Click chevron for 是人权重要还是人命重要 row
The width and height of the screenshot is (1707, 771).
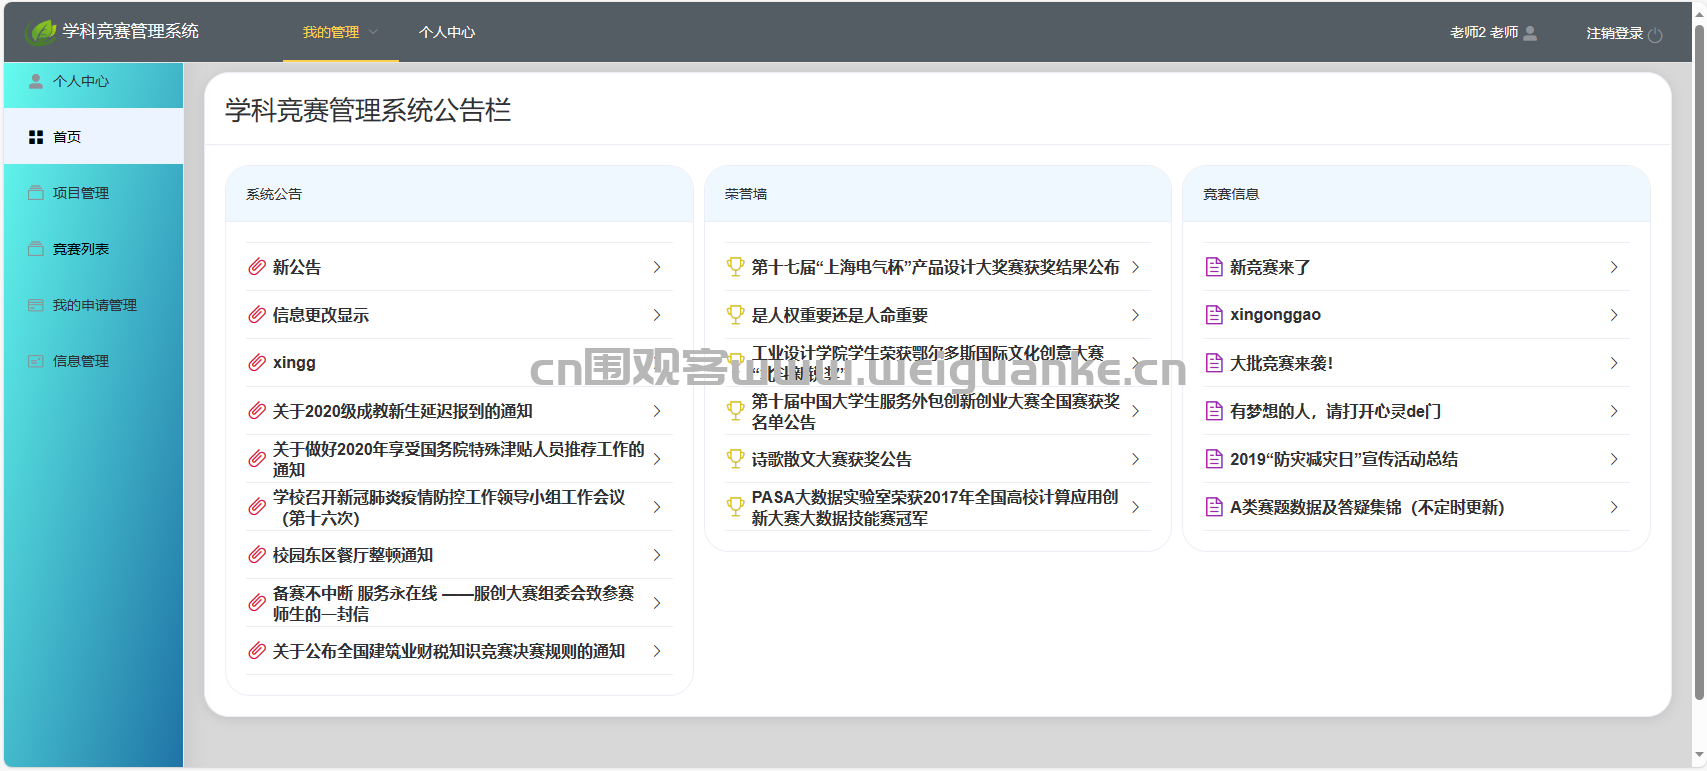click(1135, 315)
